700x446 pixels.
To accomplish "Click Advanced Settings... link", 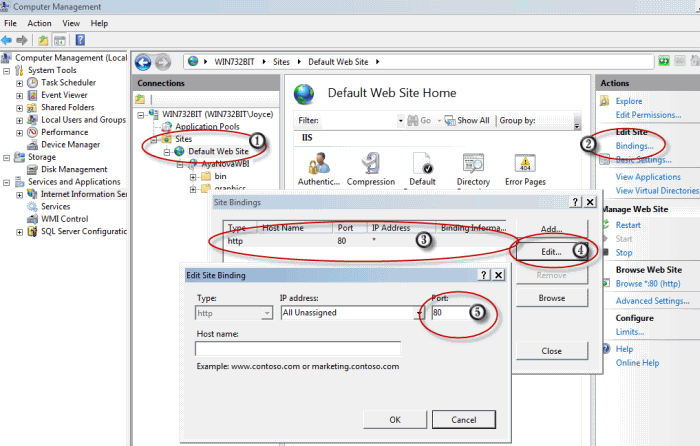I will 653,301.
